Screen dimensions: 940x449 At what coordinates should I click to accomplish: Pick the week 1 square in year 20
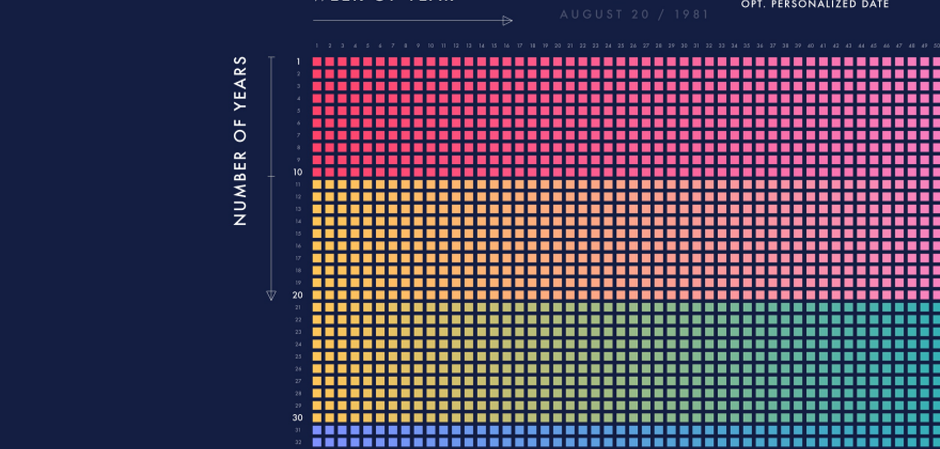tap(317, 295)
